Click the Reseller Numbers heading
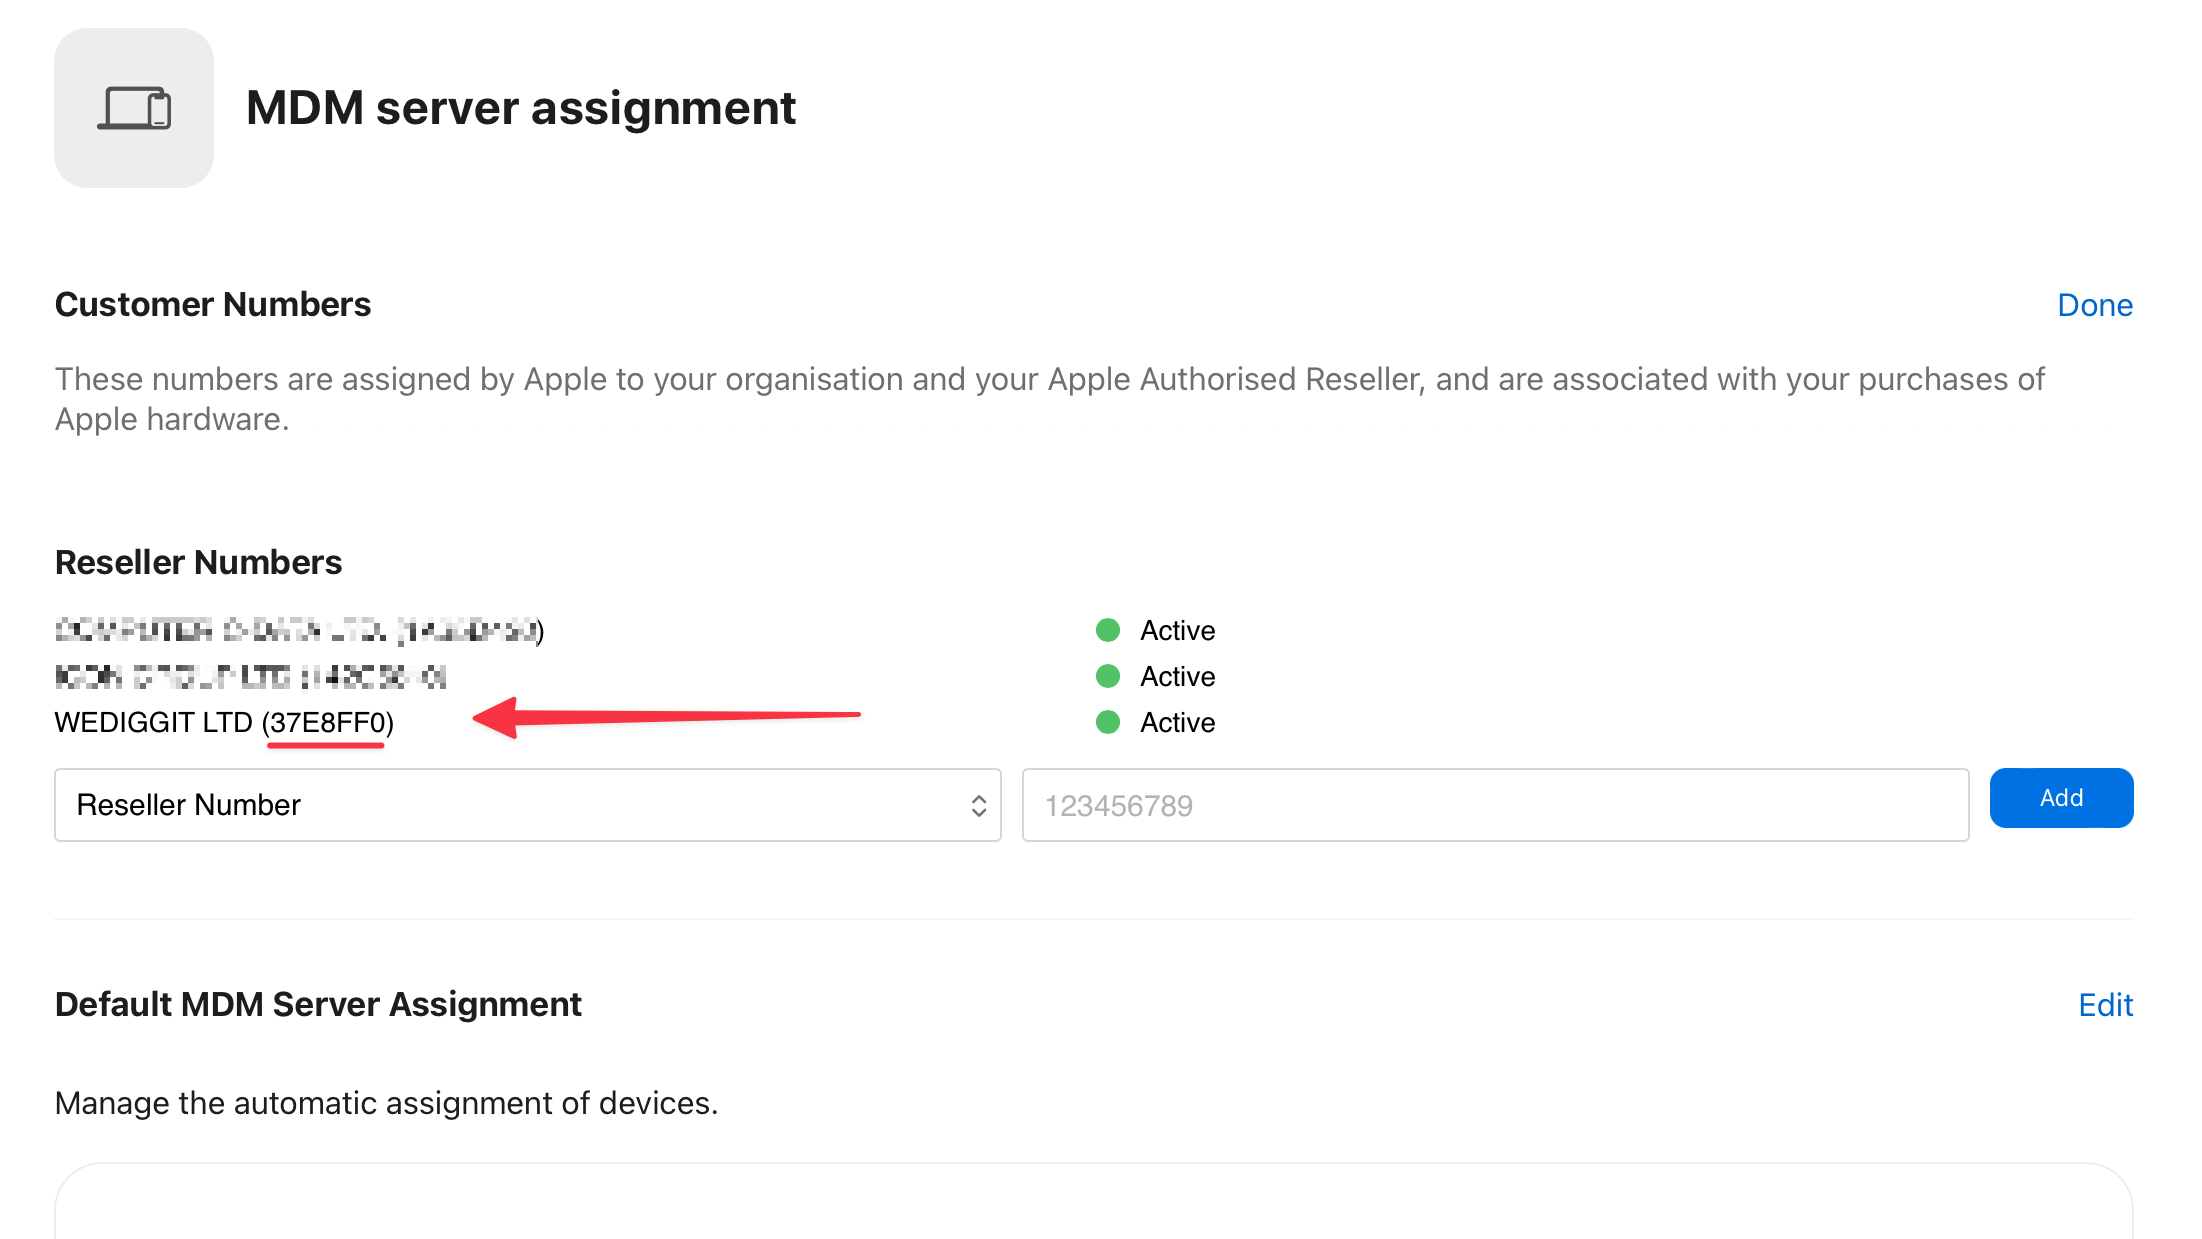Image resolution: width=2202 pixels, height=1239 pixels. 198,563
